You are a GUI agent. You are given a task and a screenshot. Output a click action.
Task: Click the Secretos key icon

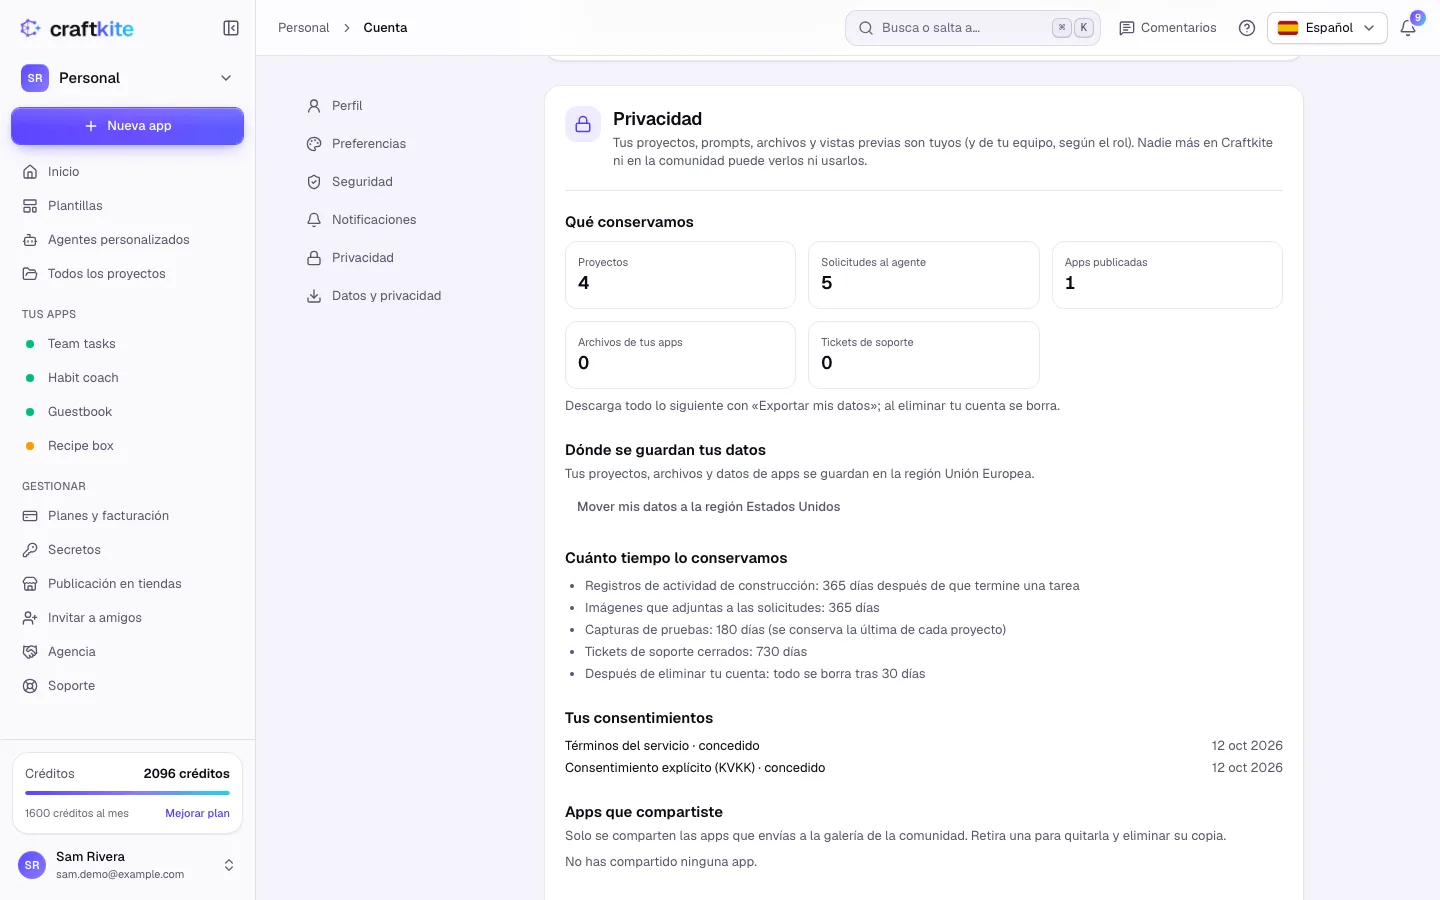[30, 550]
